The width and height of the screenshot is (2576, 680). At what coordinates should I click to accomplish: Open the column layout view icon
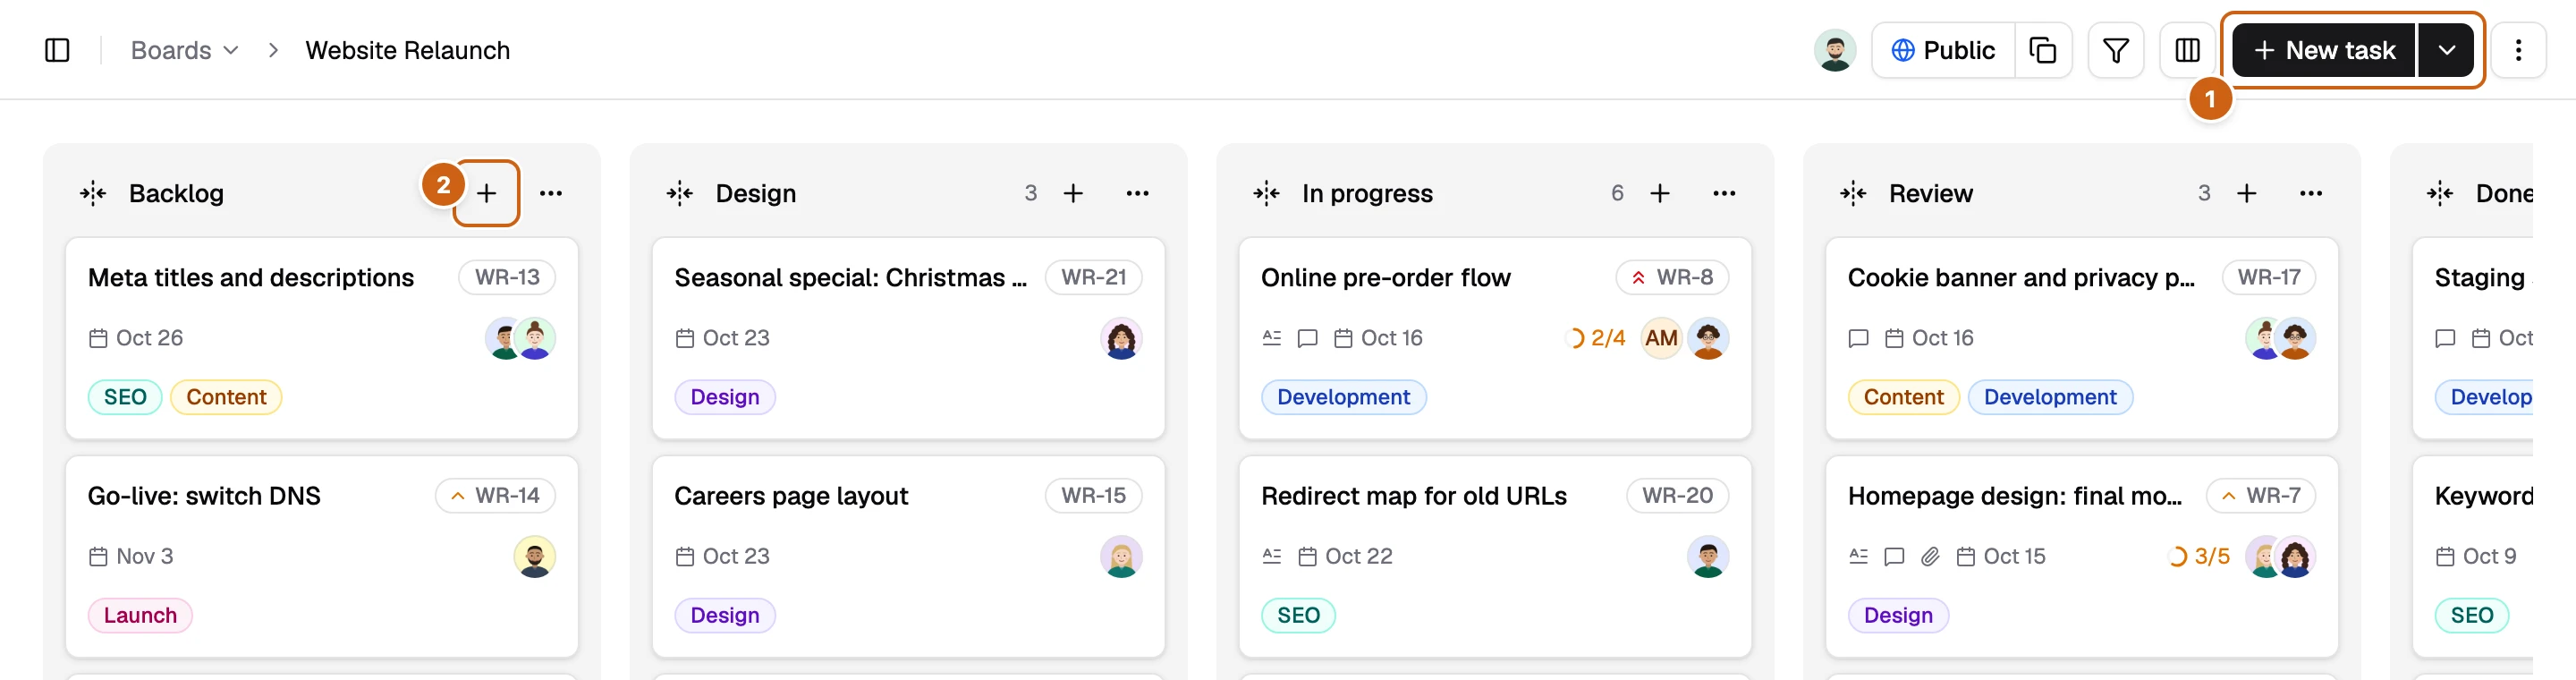tap(2187, 50)
